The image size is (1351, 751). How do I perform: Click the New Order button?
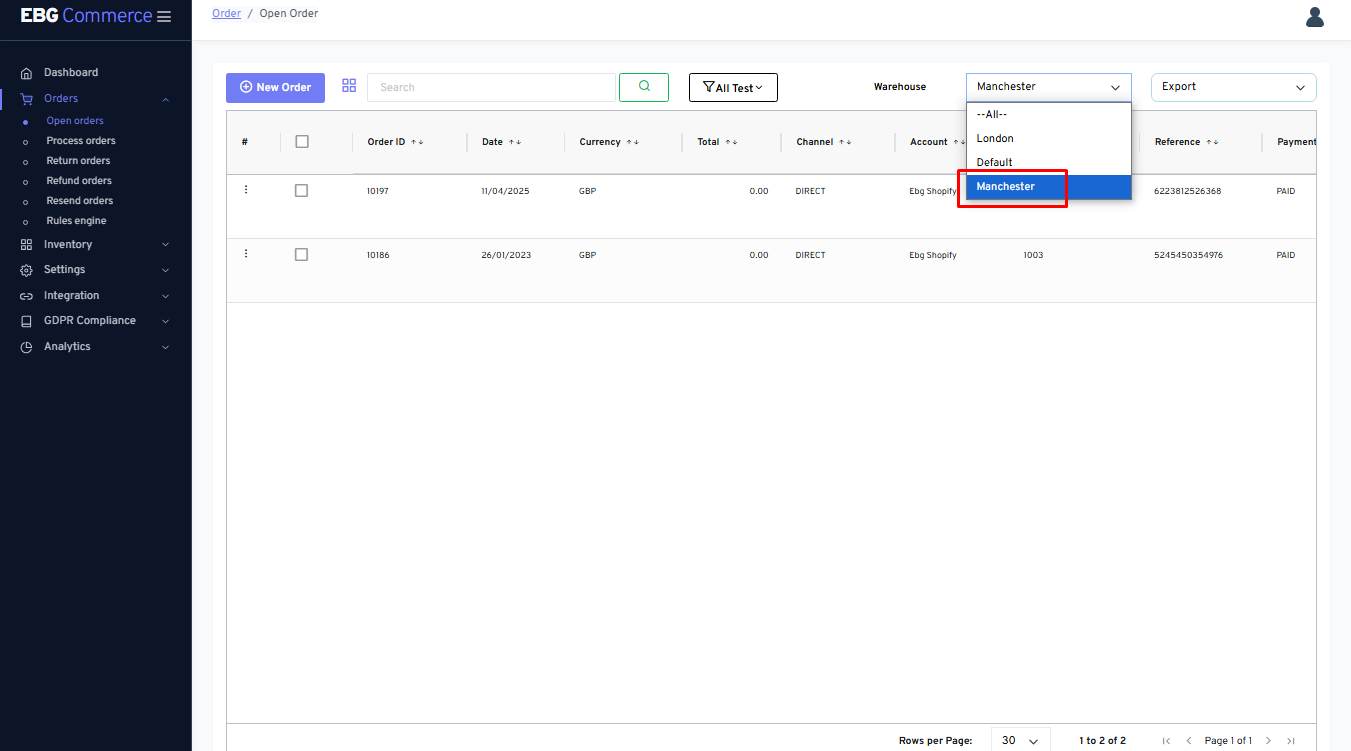pos(275,88)
